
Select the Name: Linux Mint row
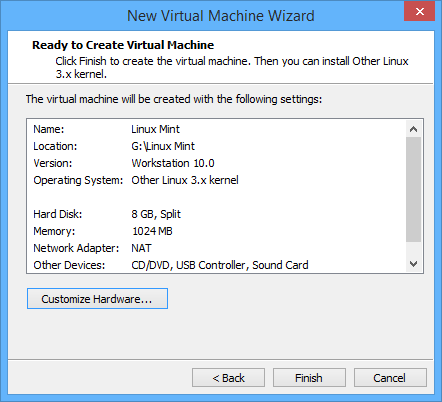tap(216, 129)
